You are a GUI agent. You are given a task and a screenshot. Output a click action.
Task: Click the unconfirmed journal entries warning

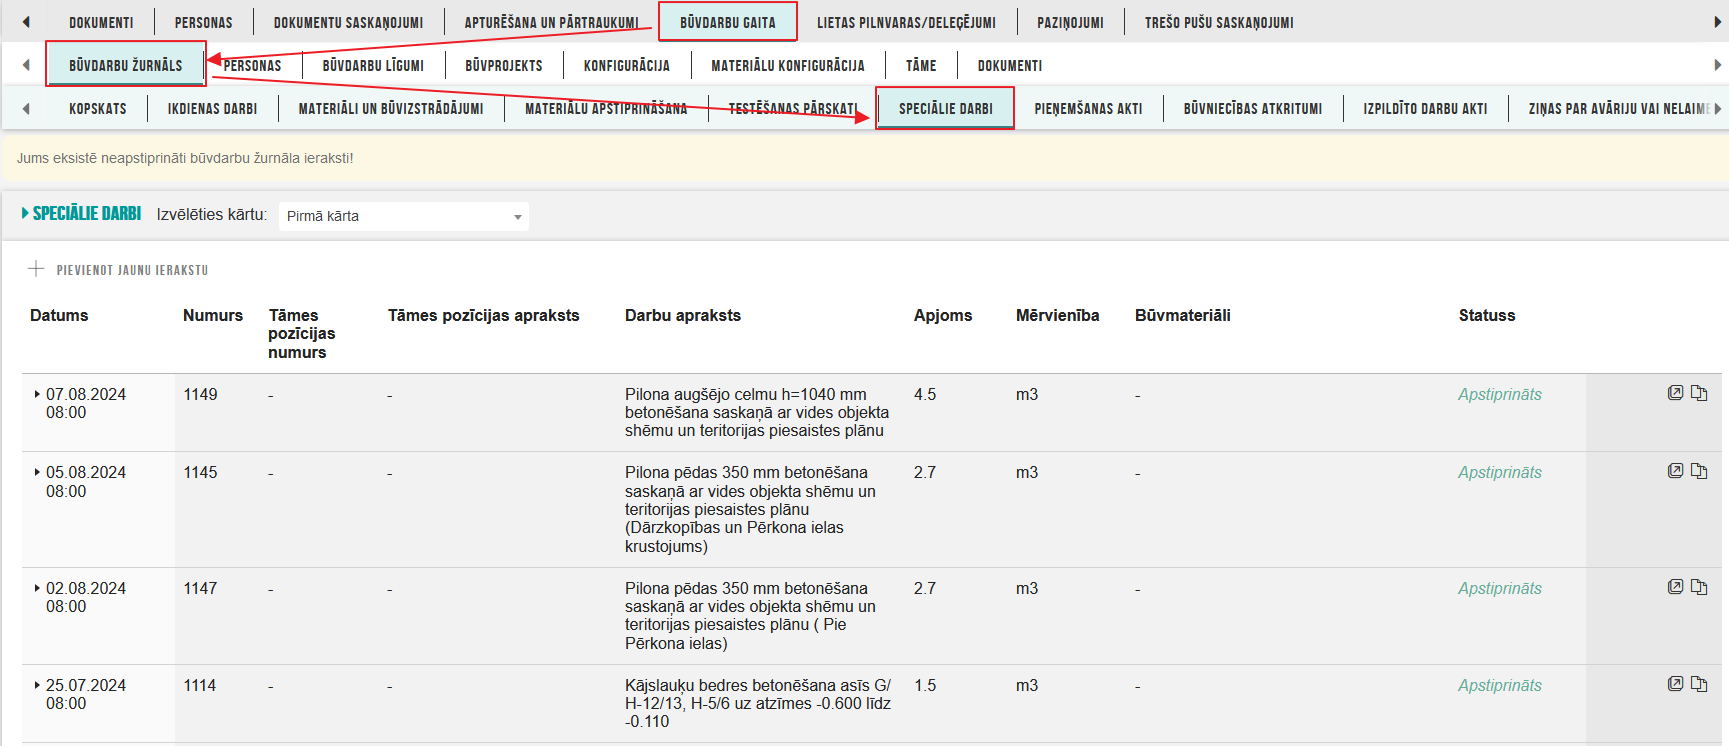point(185,158)
